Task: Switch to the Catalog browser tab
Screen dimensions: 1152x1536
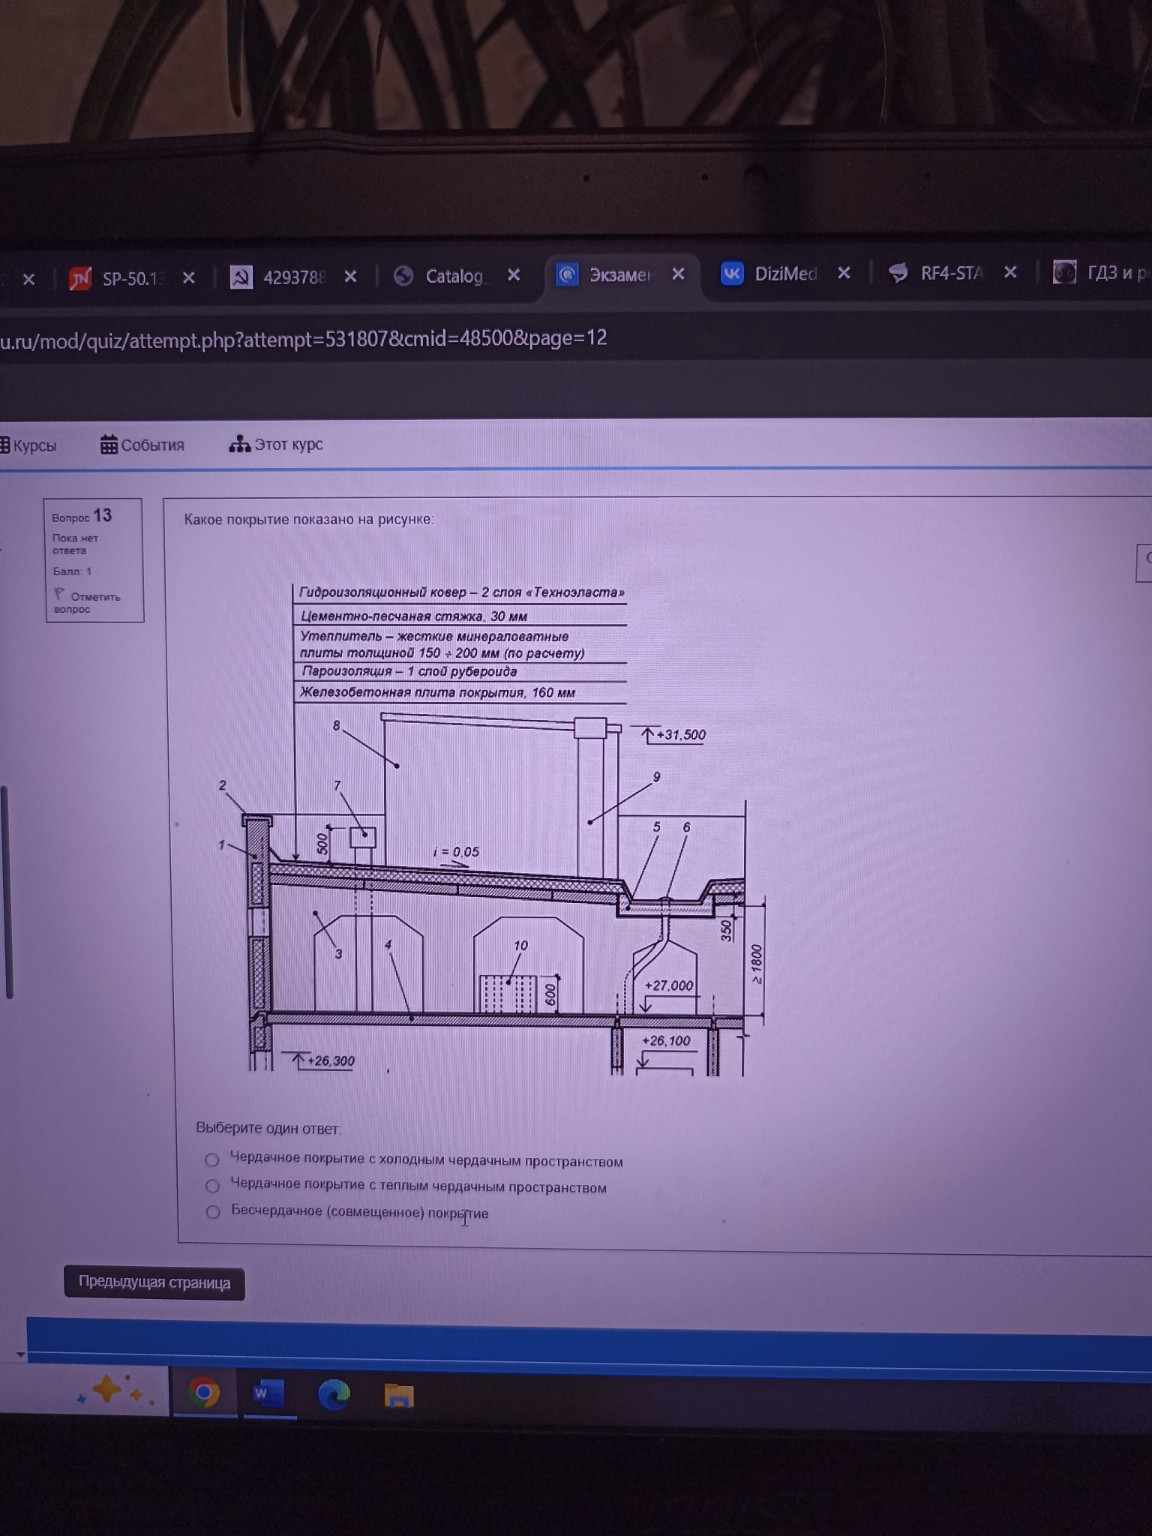Action: tap(452, 276)
